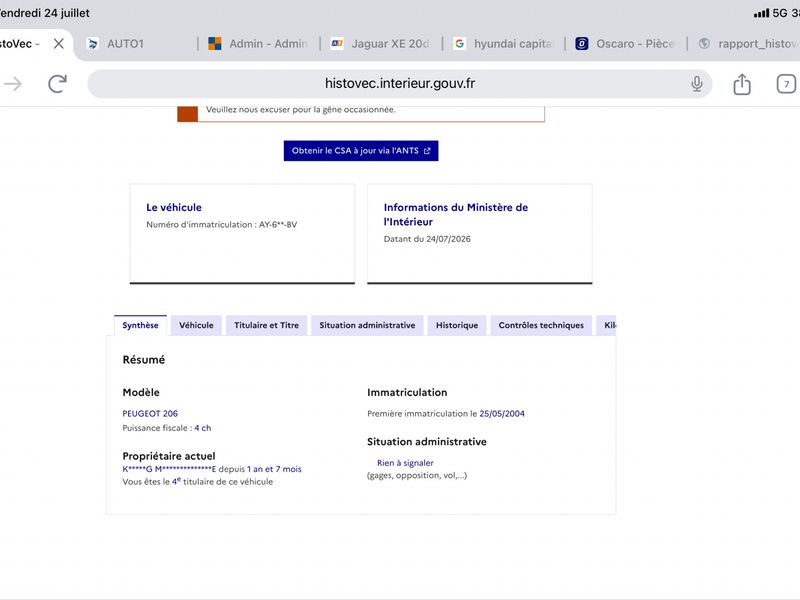Focus the histovec.interieur.gouv.fr address bar
Image resolution: width=800 pixels, height=600 pixels.
399,84
